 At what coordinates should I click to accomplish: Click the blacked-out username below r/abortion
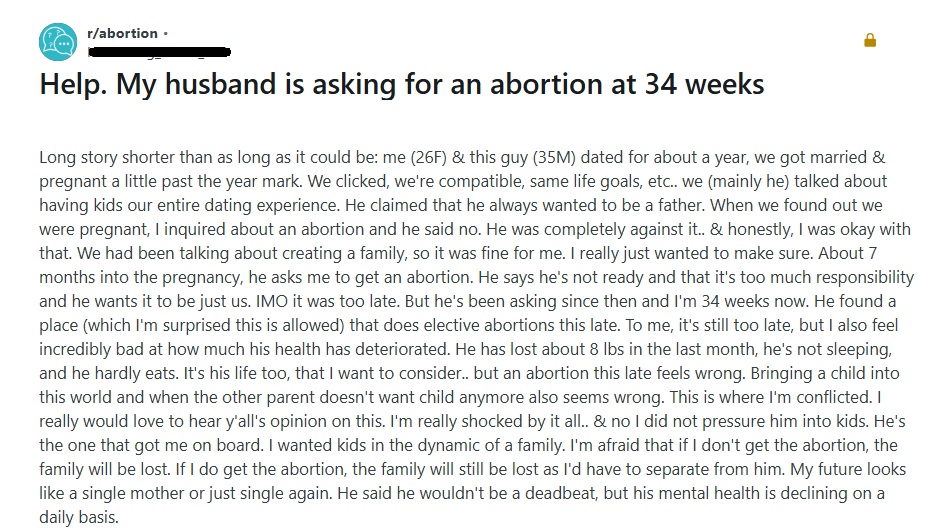(159, 52)
